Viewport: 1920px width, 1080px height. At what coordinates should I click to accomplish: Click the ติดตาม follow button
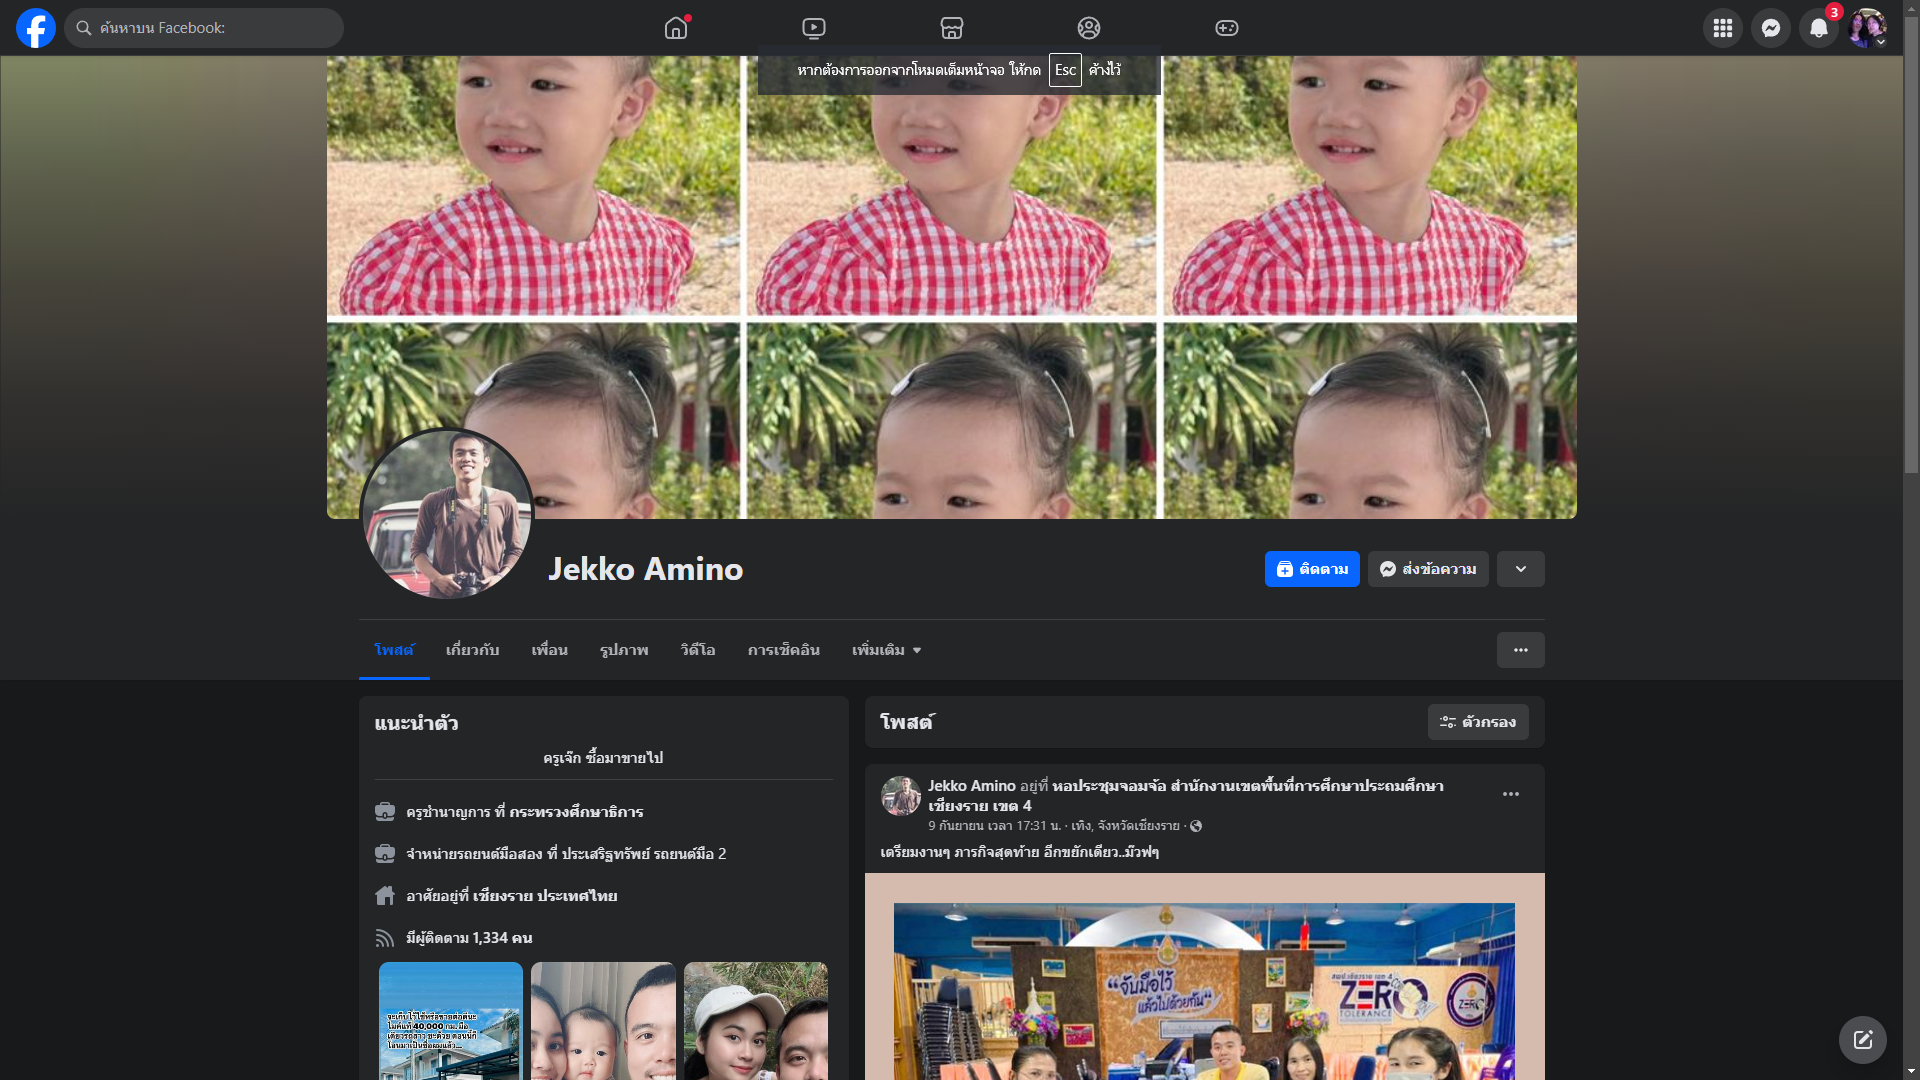click(x=1311, y=569)
